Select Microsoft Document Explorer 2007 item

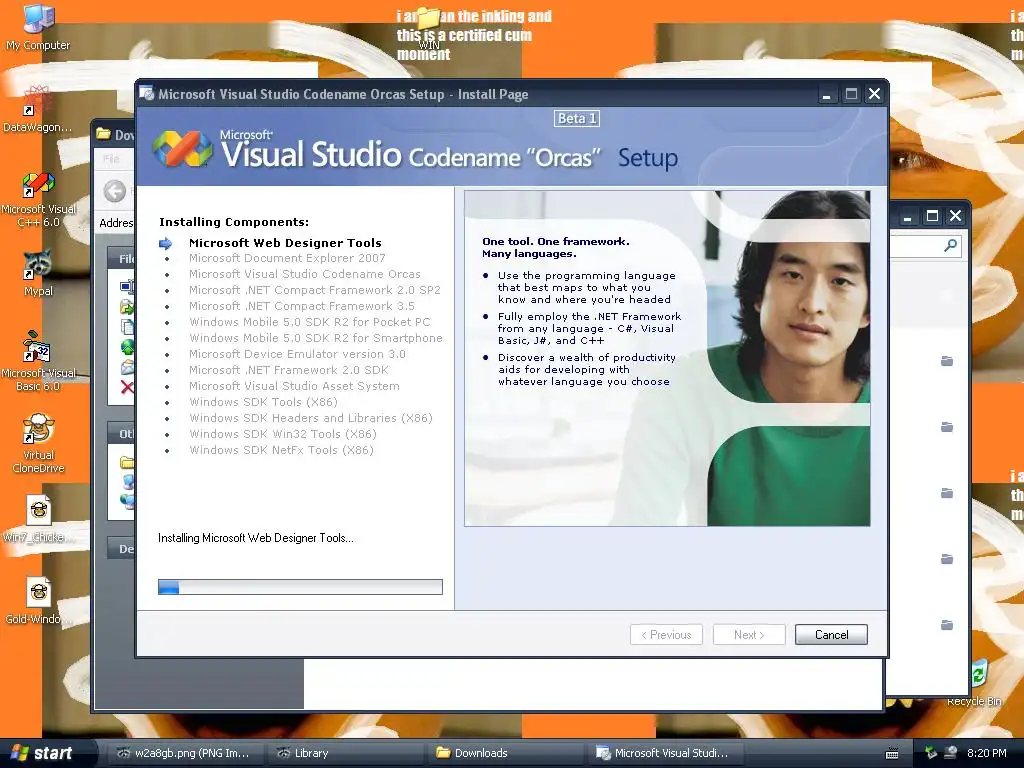pyautogui.click(x=287, y=258)
